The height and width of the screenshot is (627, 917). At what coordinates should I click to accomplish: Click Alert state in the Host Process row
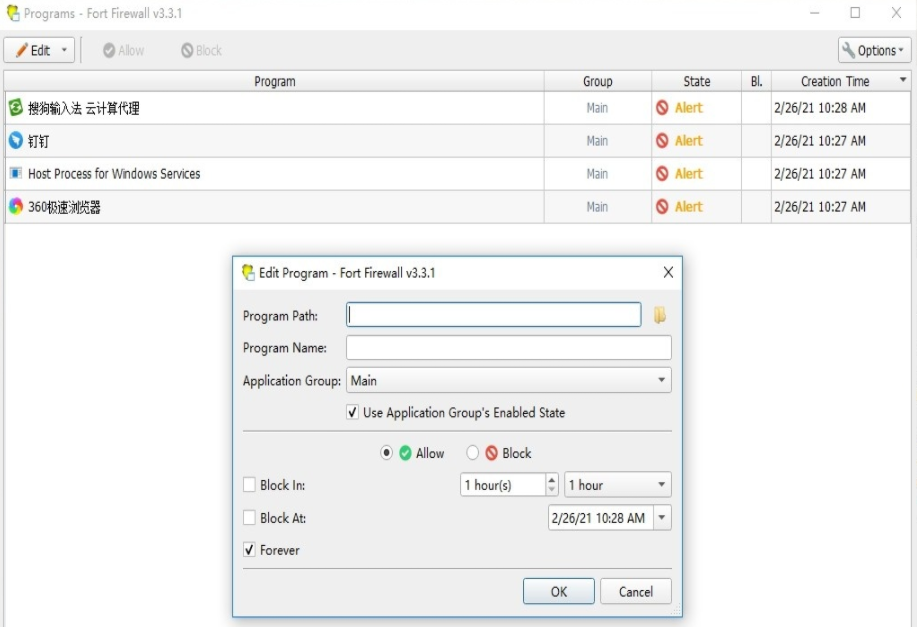pyautogui.click(x=688, y=174)
